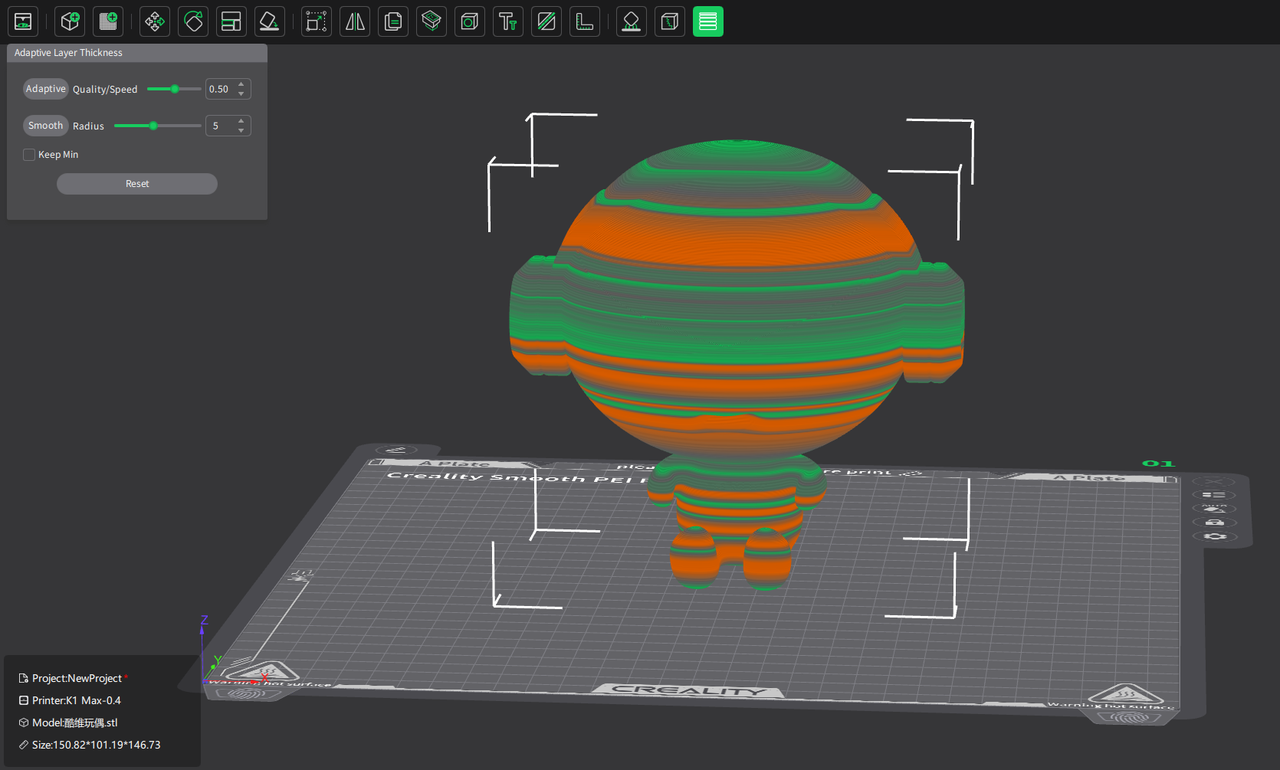The height and width of the screenshot is (770, 1280).
Task: Select the Clone/Copy model tool
Action: 392,21
